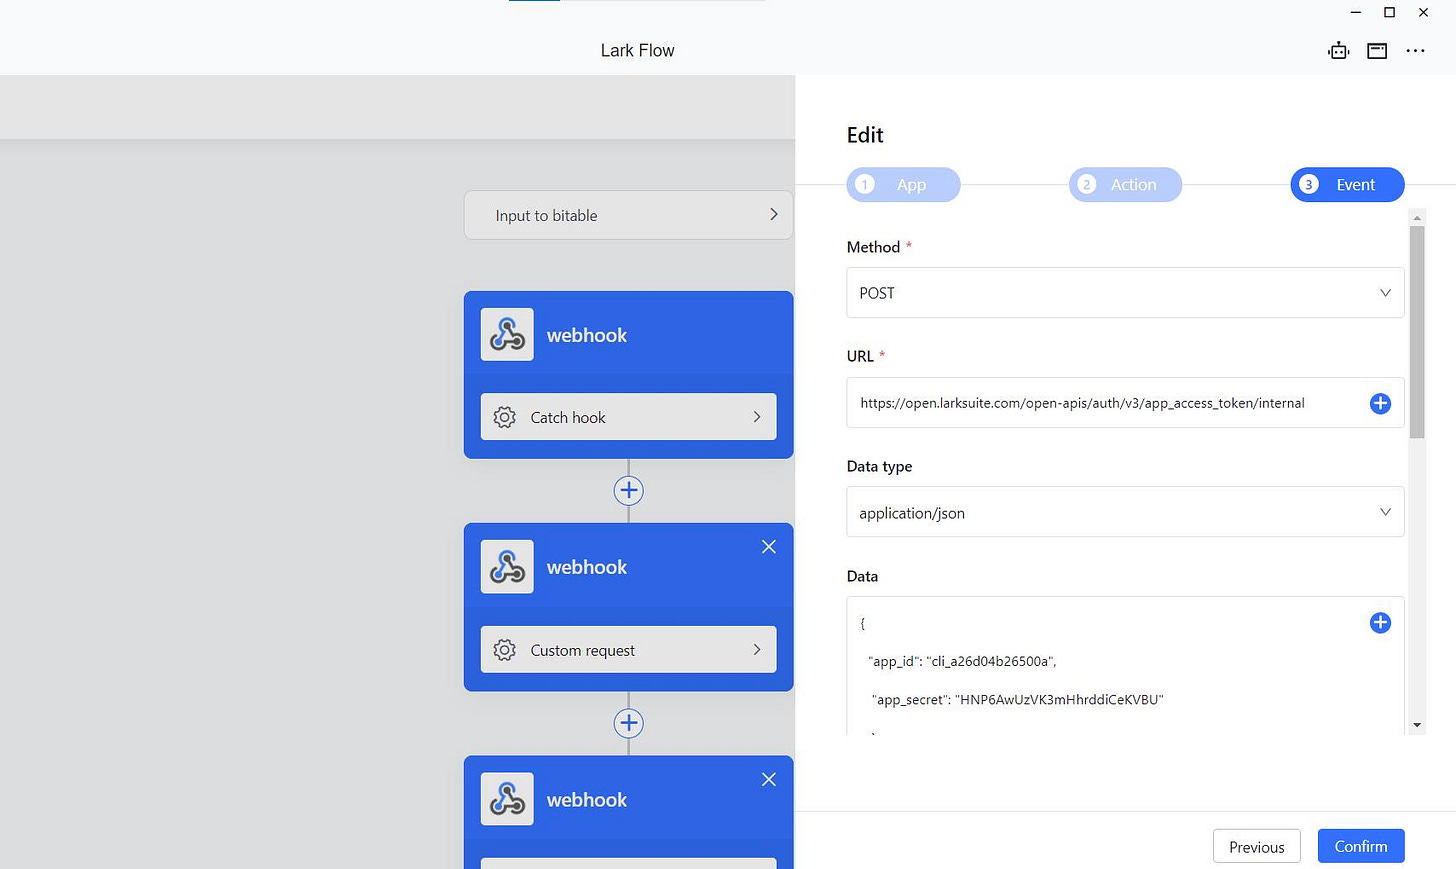This screenshot has height=869, width=1456.
Task: Expand the Input to bitable item
Action: pos(628,215)
